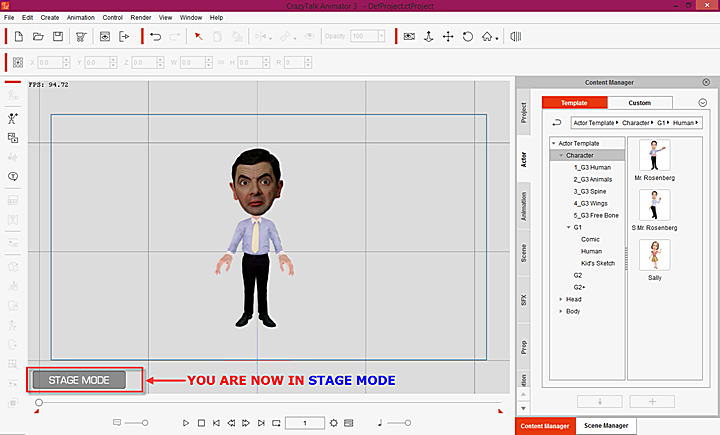Click the timeline icon in the top toolbar
Image resolution: width=720 pixels, height=435 pixels.
point(516,36)
